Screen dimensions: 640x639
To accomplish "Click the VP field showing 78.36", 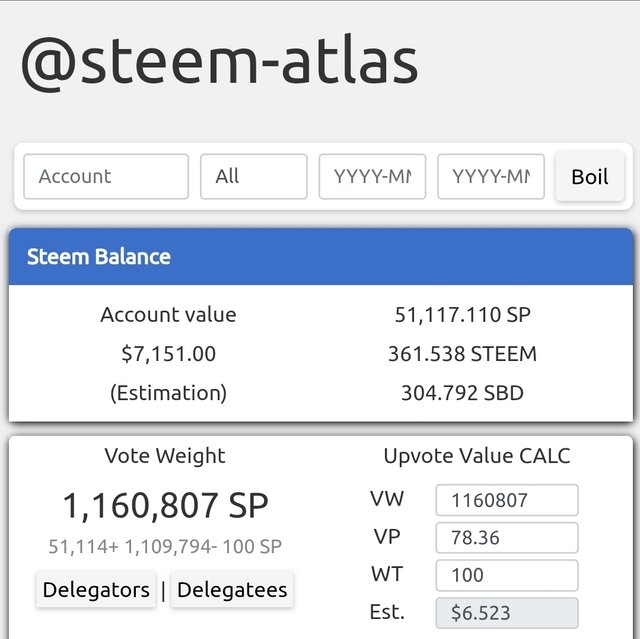I will (507, 538).
